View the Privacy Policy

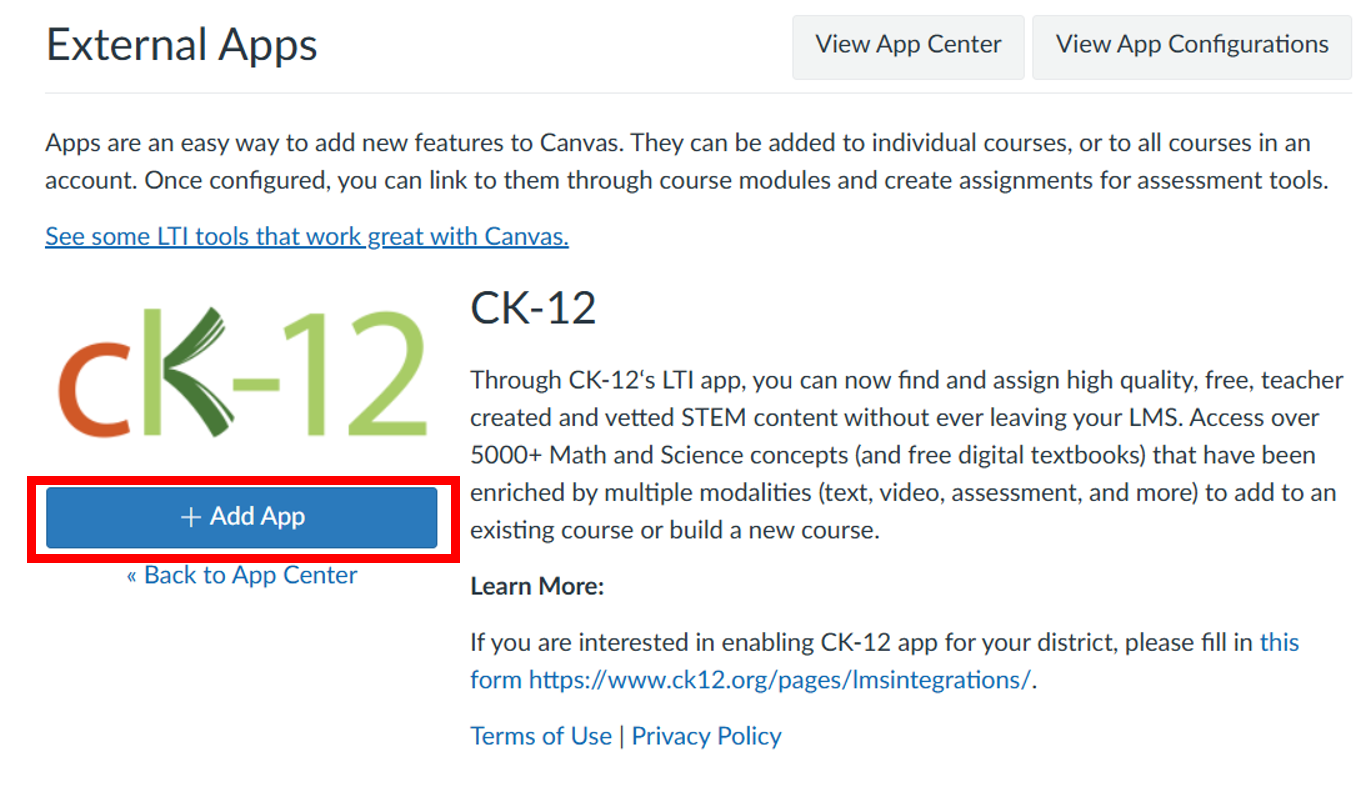[x=706, y=736]
